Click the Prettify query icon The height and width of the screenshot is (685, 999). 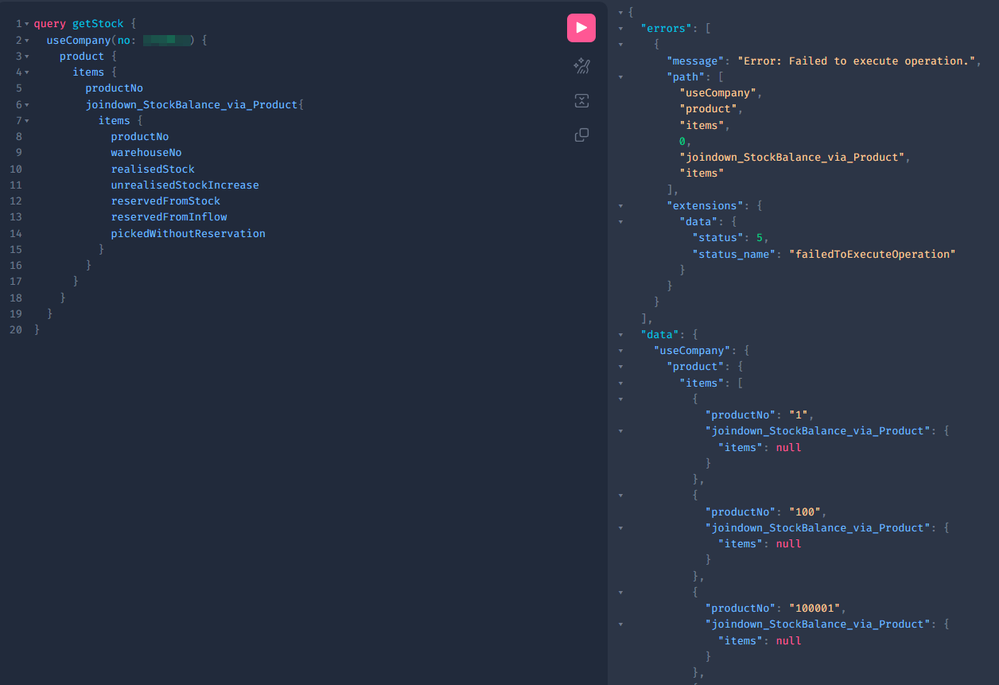coord(581,66)
